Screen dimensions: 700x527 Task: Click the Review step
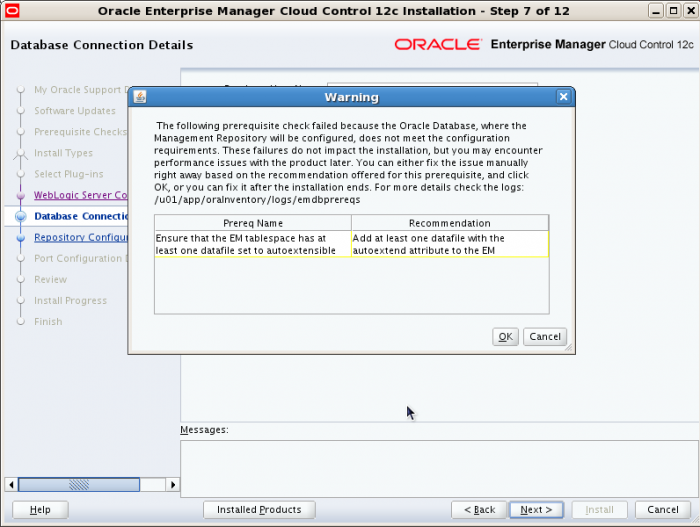(x=50, y=280)
